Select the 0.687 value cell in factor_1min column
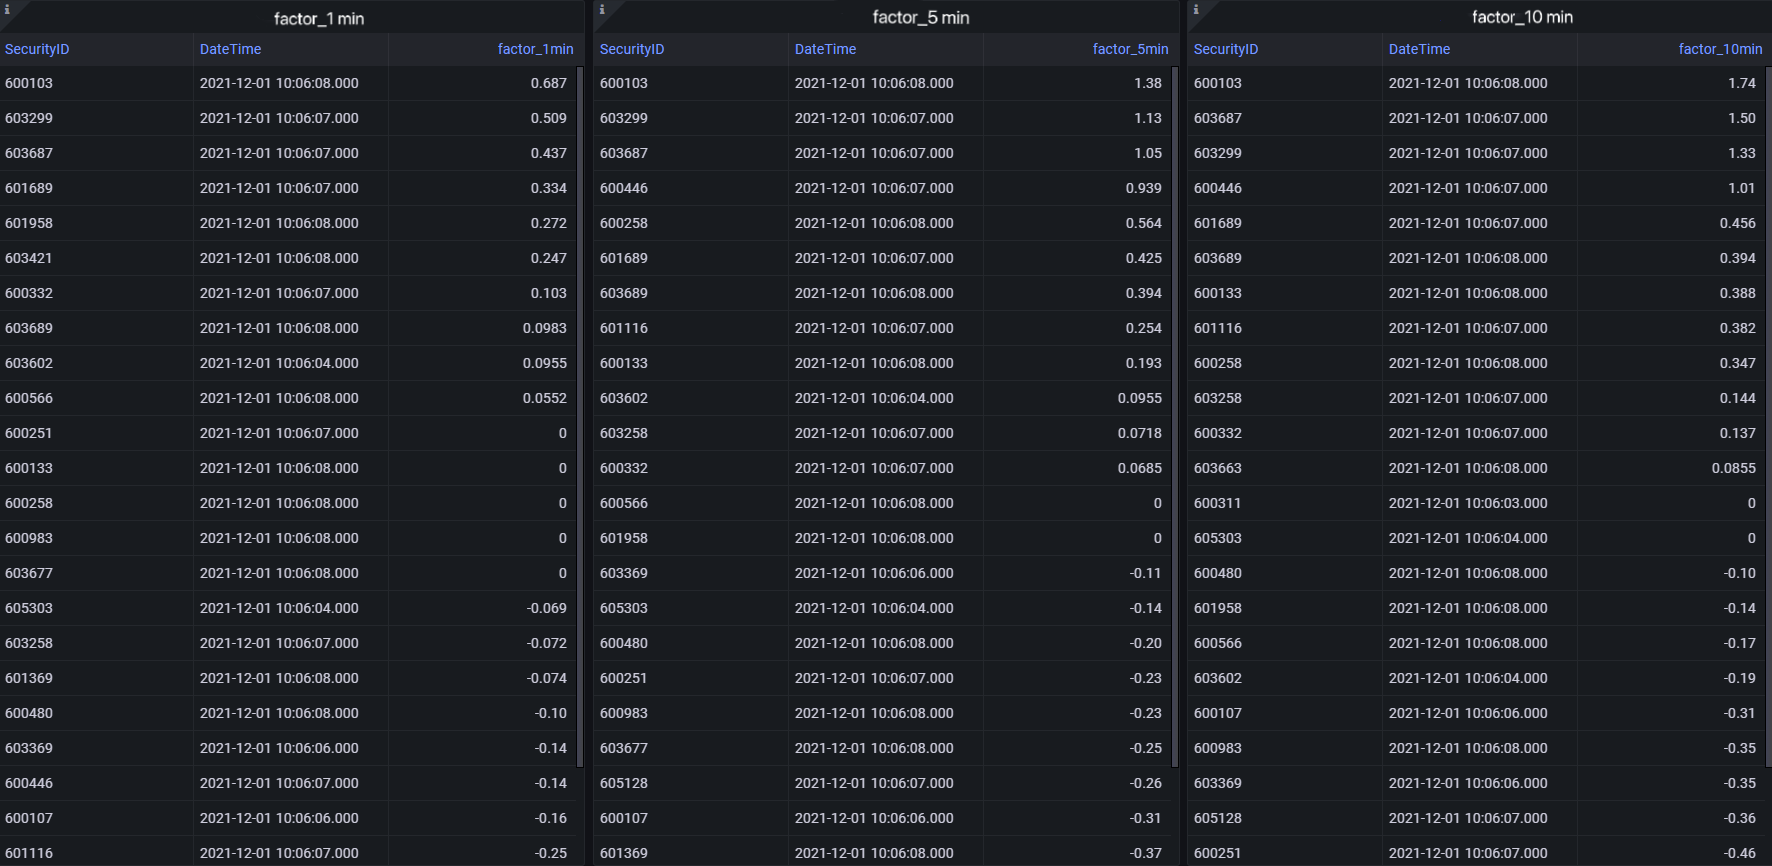The height and width of the screenshot is (866, 1772). [x=548, y=83]
